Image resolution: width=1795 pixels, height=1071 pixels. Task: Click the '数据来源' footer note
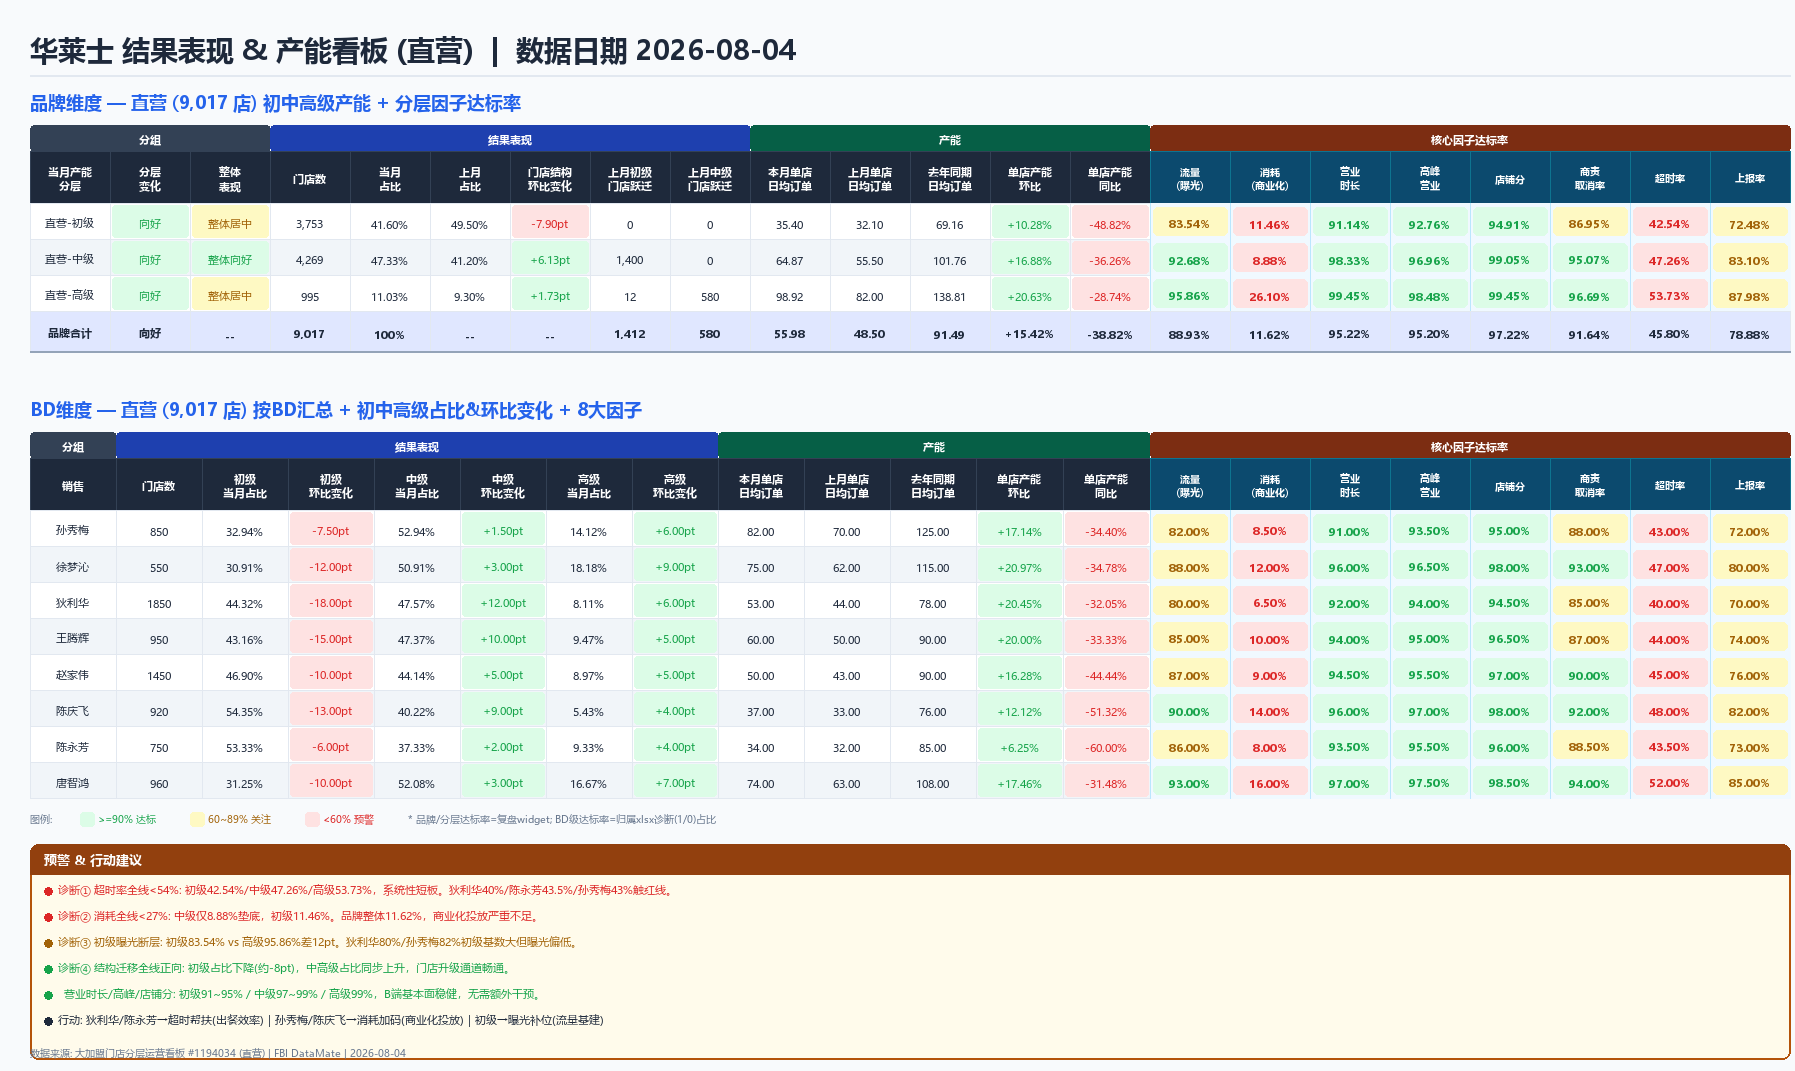point(218,1053)
